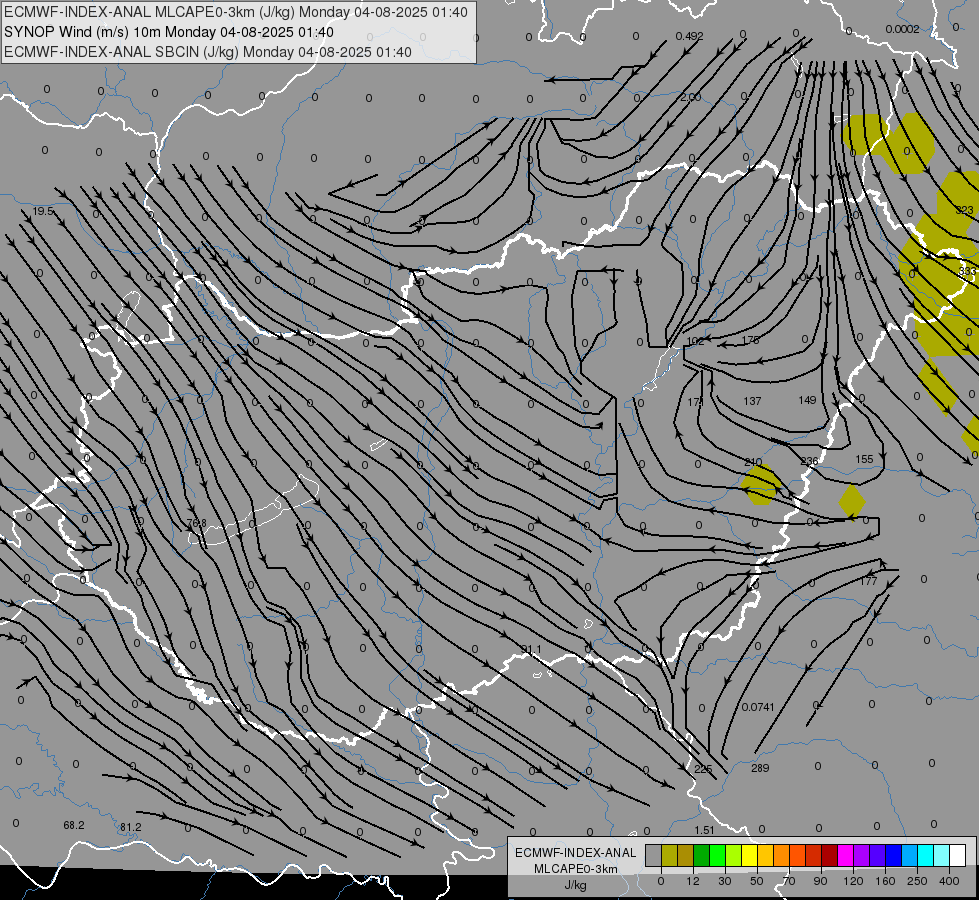Click the legend heading 'ECMWF-INDEX-ANAL'
This screenshot has height=900, width=979.
[x=576, y=853]
